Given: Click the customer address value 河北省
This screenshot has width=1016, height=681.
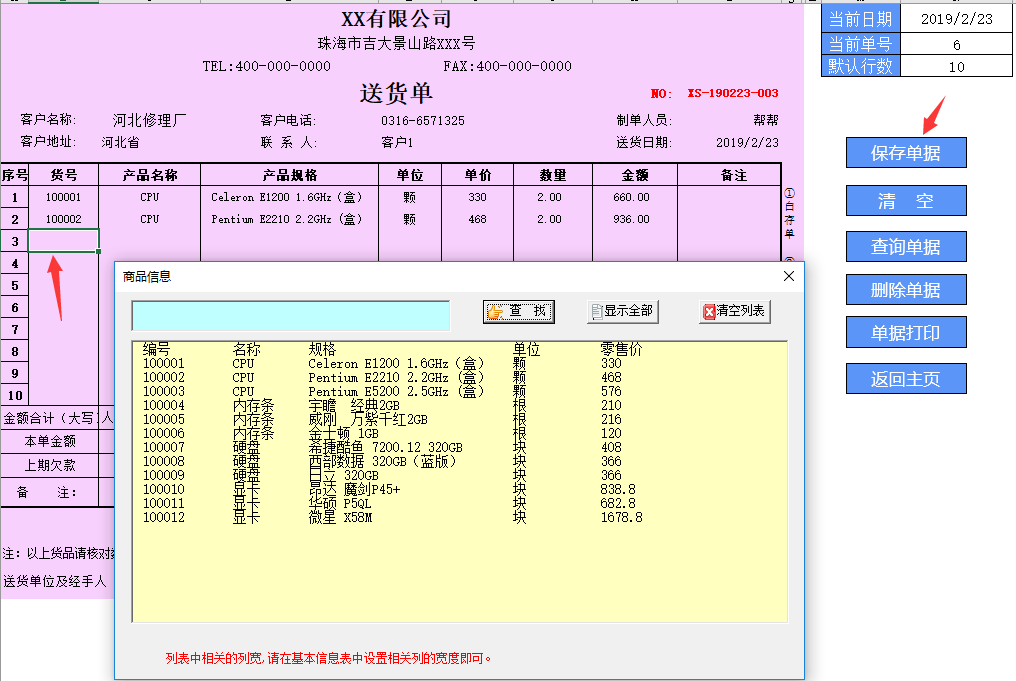Looking at the screenshot, I should point(121,143).
